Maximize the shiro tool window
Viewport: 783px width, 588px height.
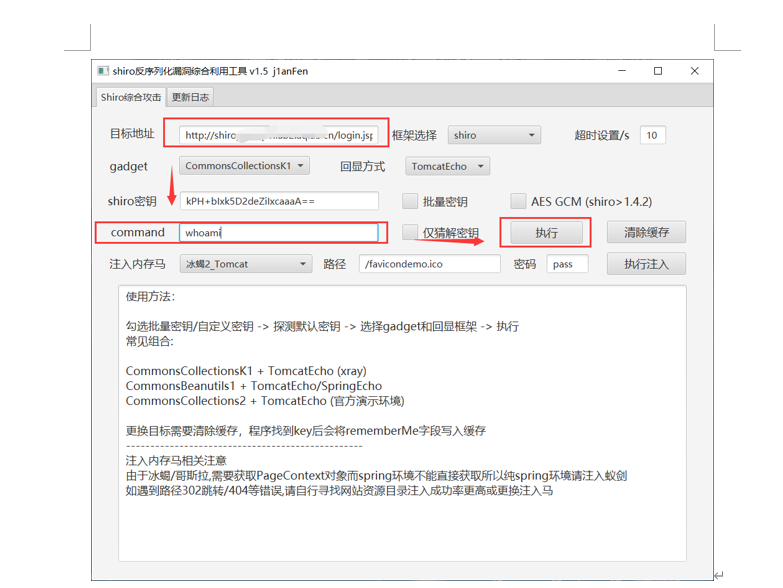pyautogui.click(x=658, y=71)
